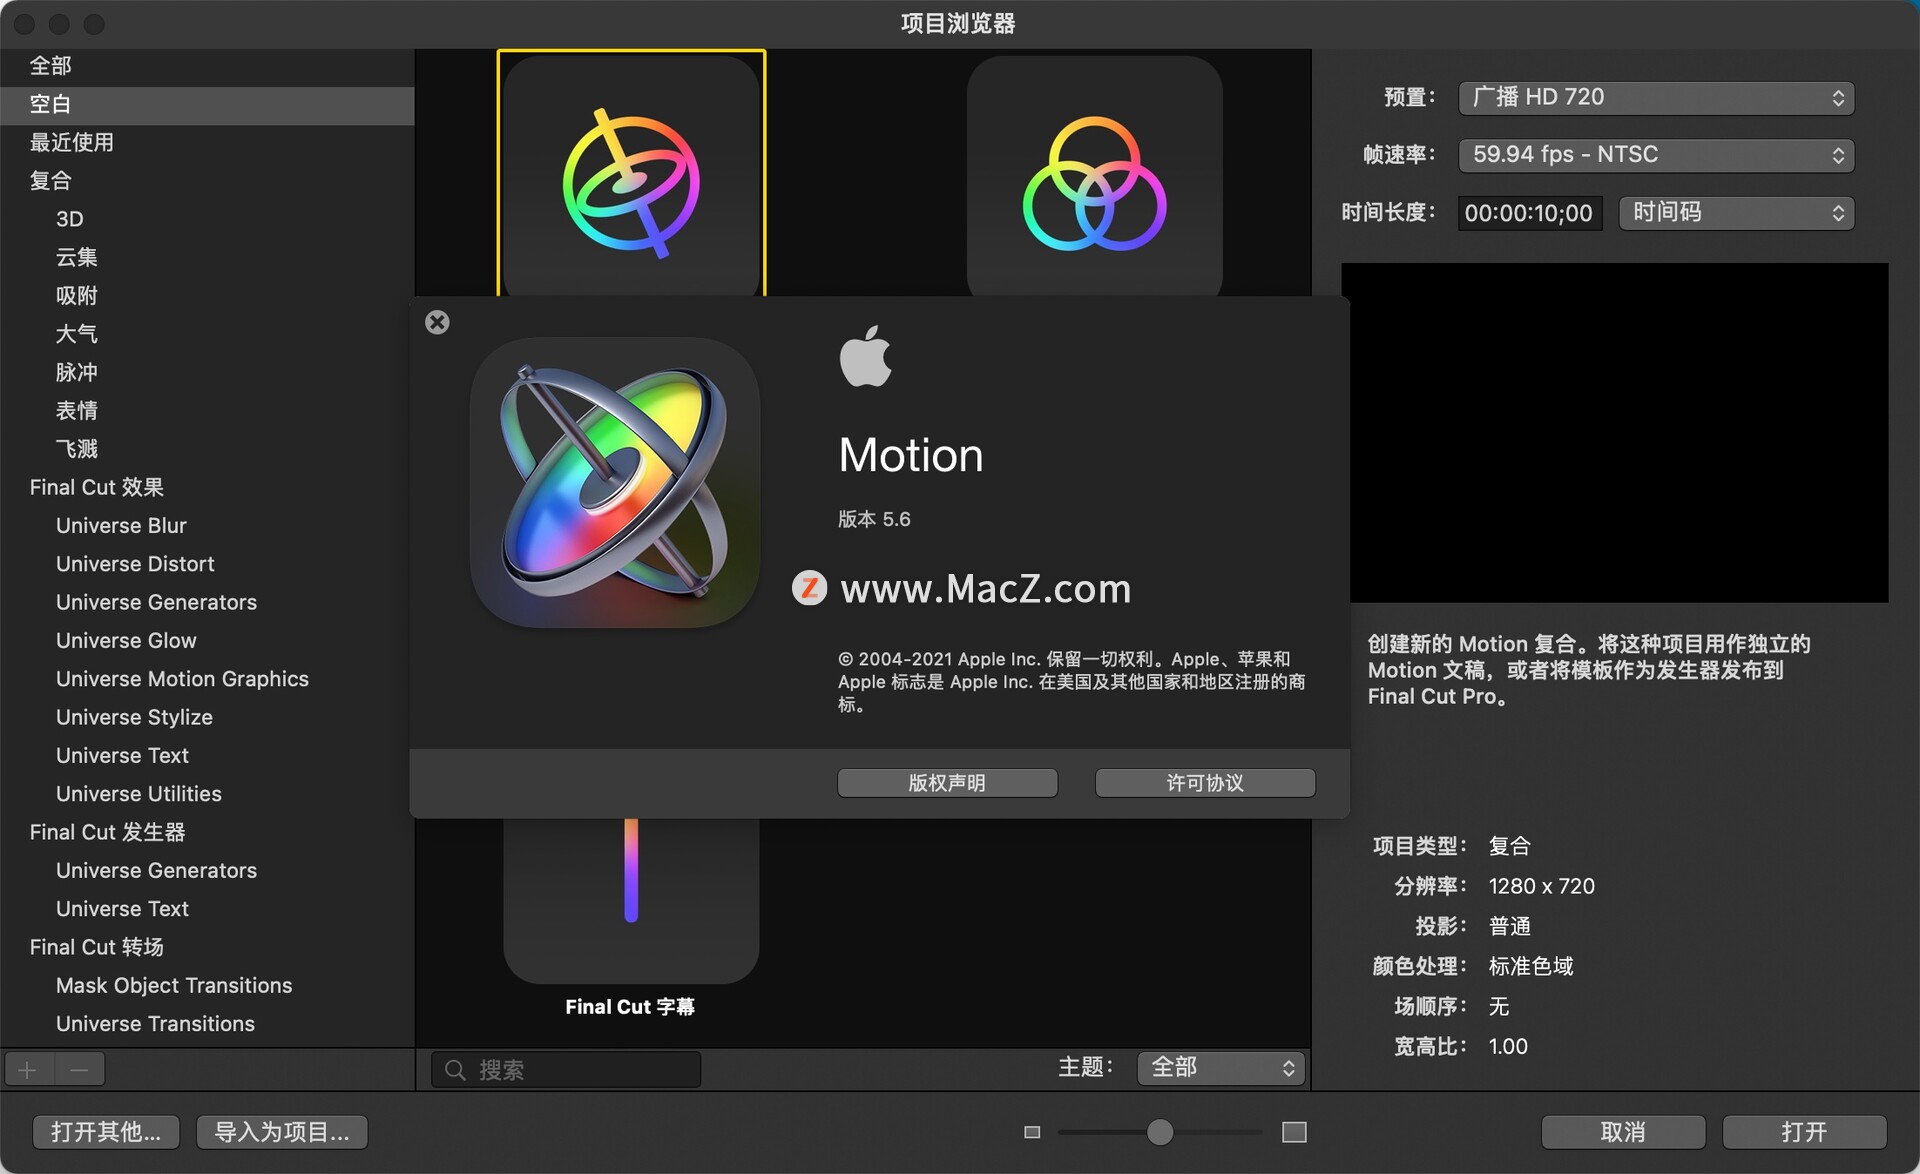
Task: Select the Final Cut 转场 category
Action: 96,947
